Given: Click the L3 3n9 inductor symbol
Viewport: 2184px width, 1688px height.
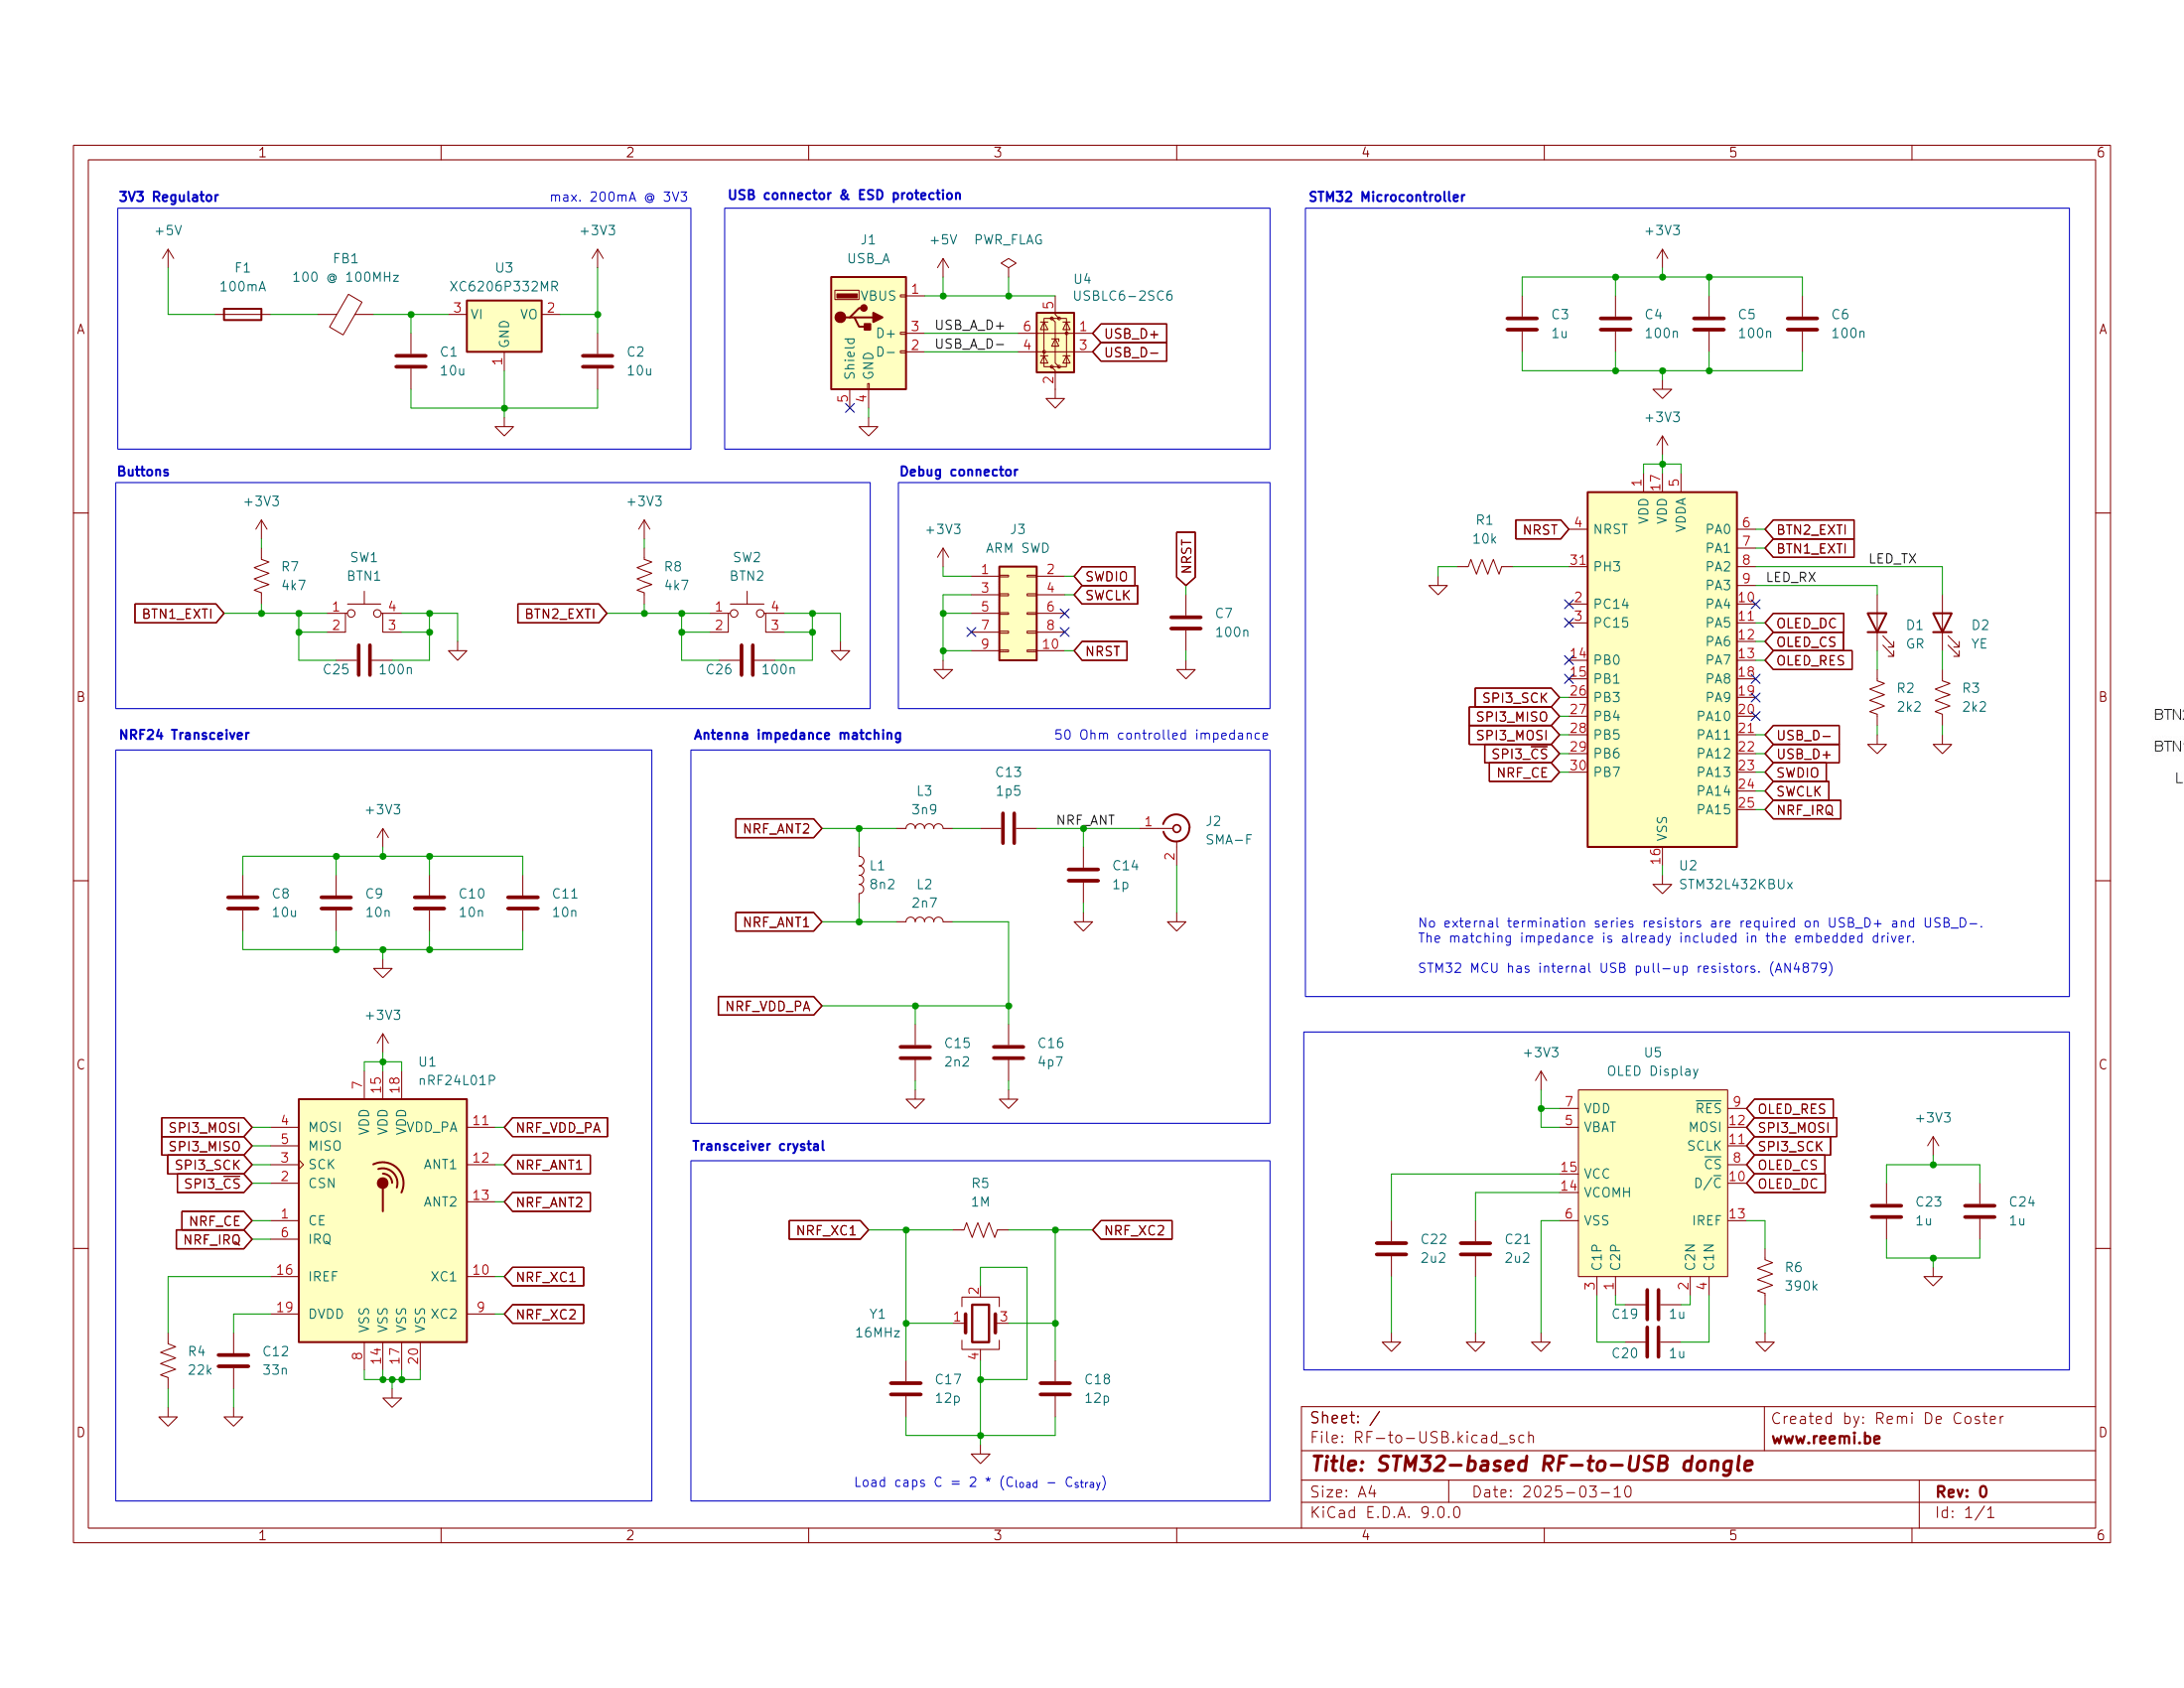Looking at the screenshot, I should coord(924,827).
